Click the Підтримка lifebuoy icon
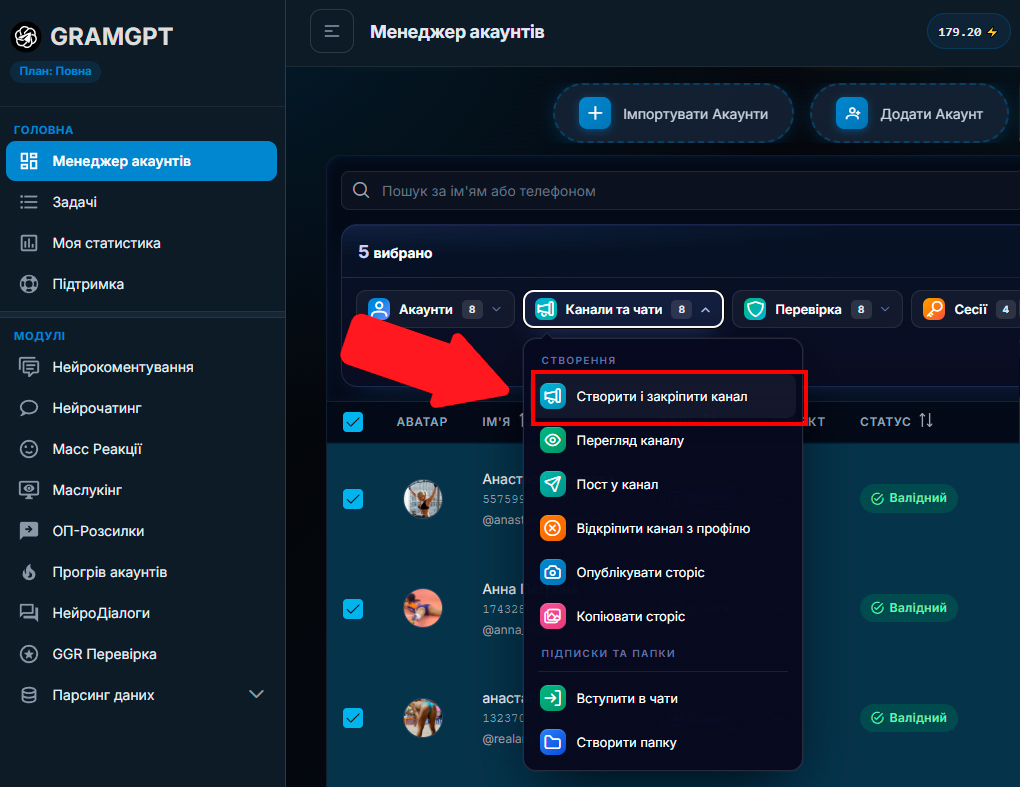 point(29,284)
